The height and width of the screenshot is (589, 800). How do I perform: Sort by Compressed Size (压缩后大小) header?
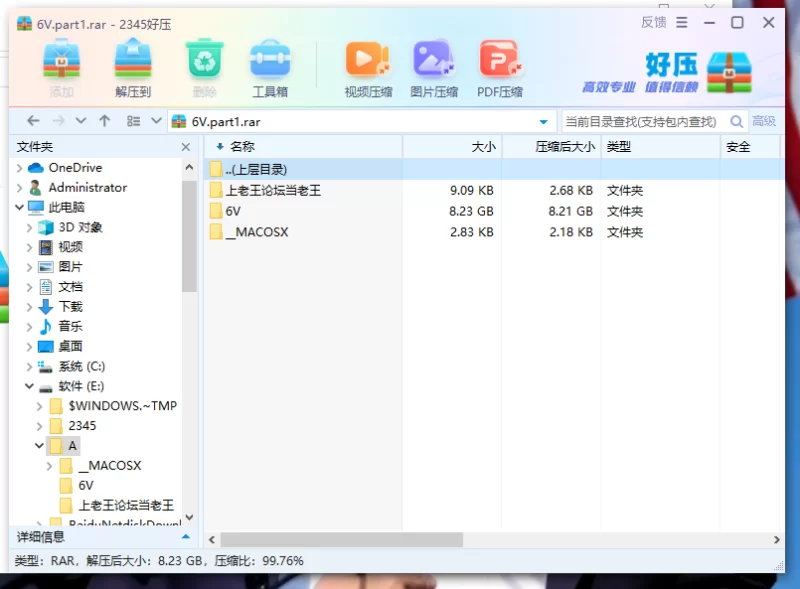coord(552,147)
